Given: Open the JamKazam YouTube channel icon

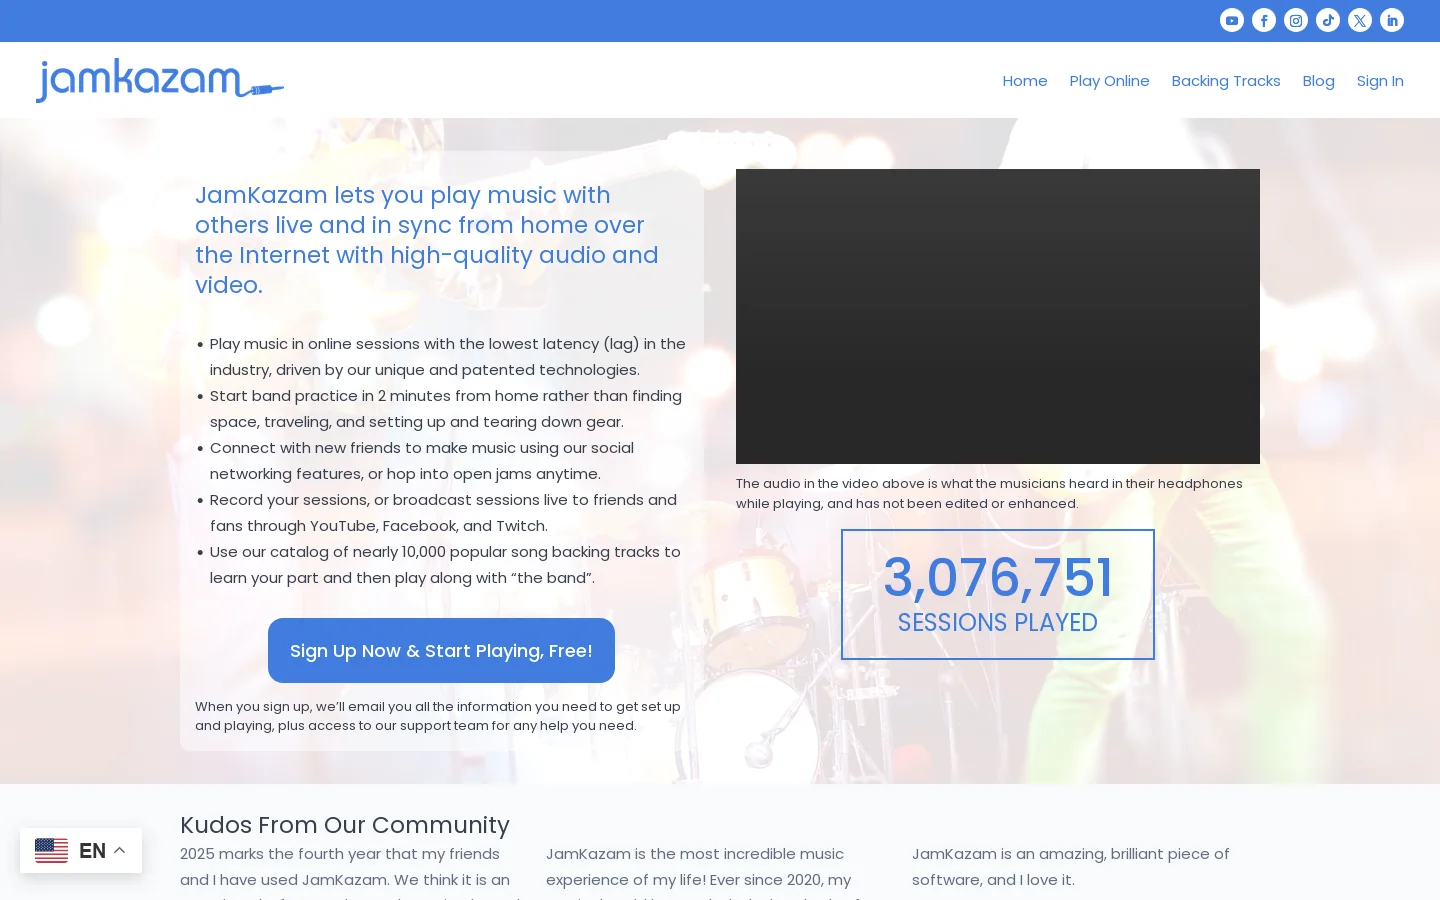Looking at the screenshot, I should point(1232,20).
